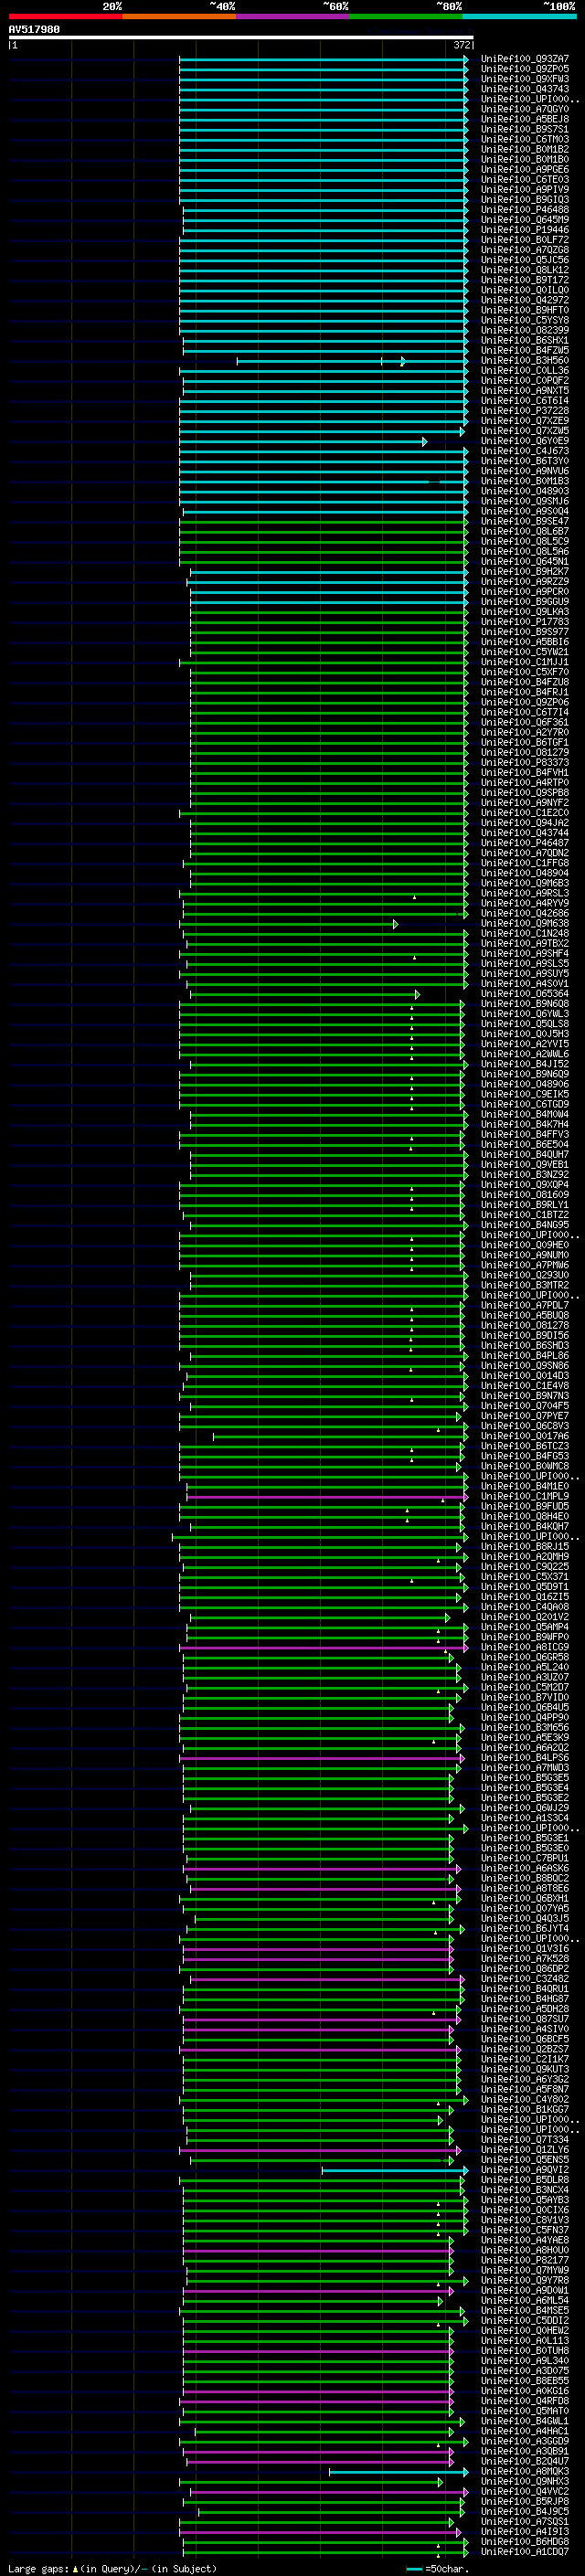Click the UniRef100_B4LPS6 label
Image resolution: width=585 pixels, height=2576 pixels.
point(525,1758)
